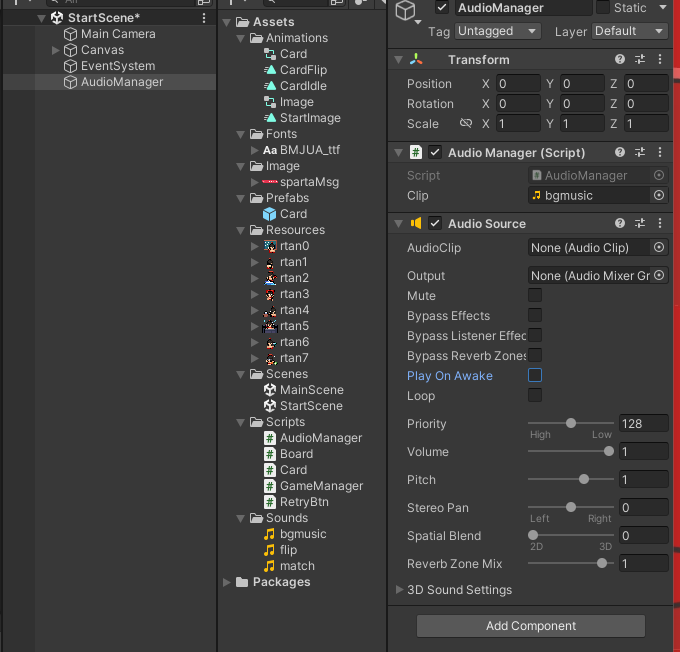Click the Priority slider handle
The height and width of the screenshot is (652, 680).
click(x=571, y=423)
